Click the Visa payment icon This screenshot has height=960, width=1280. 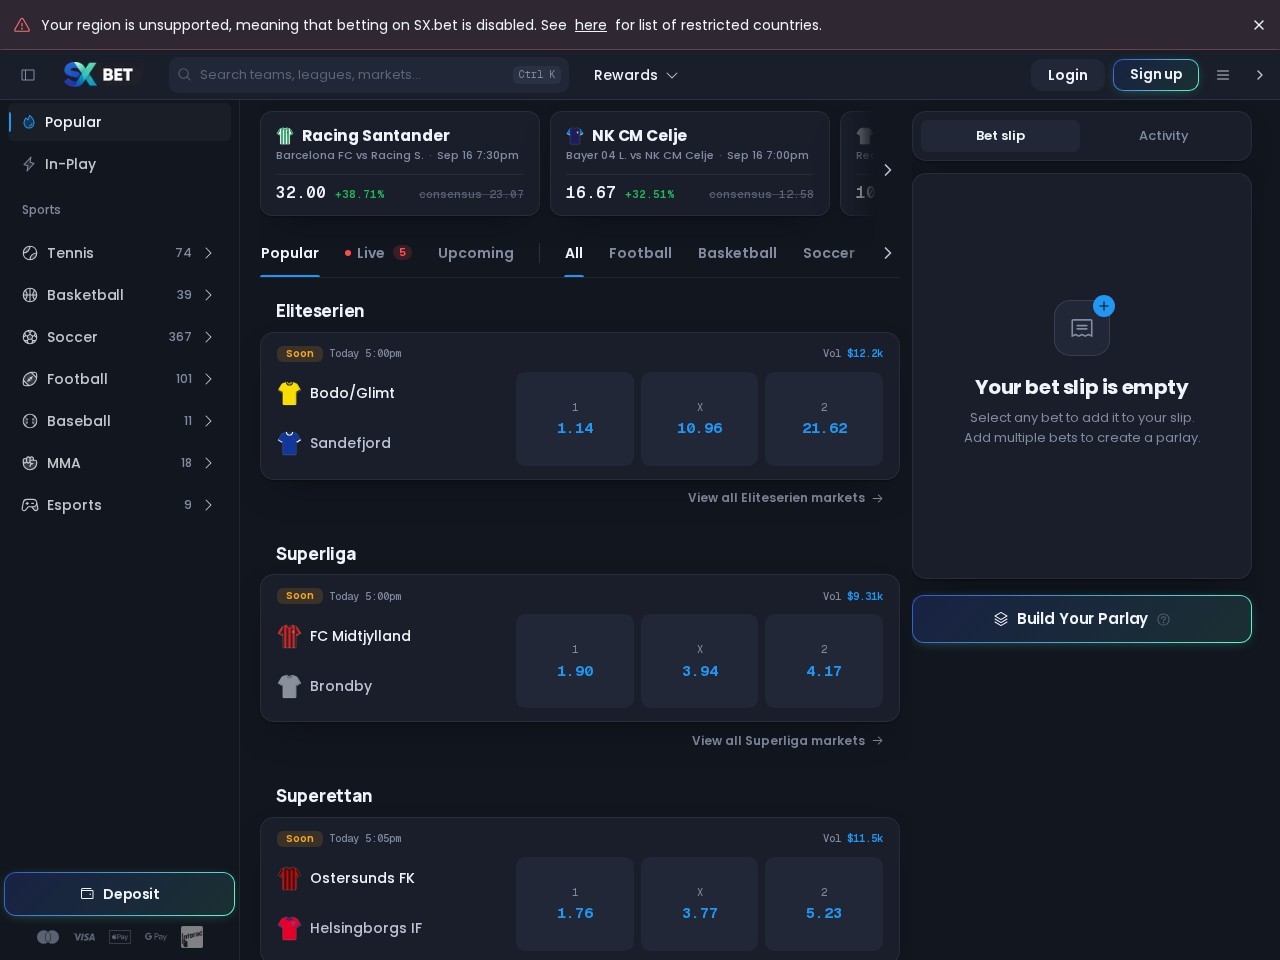point(84,937)
